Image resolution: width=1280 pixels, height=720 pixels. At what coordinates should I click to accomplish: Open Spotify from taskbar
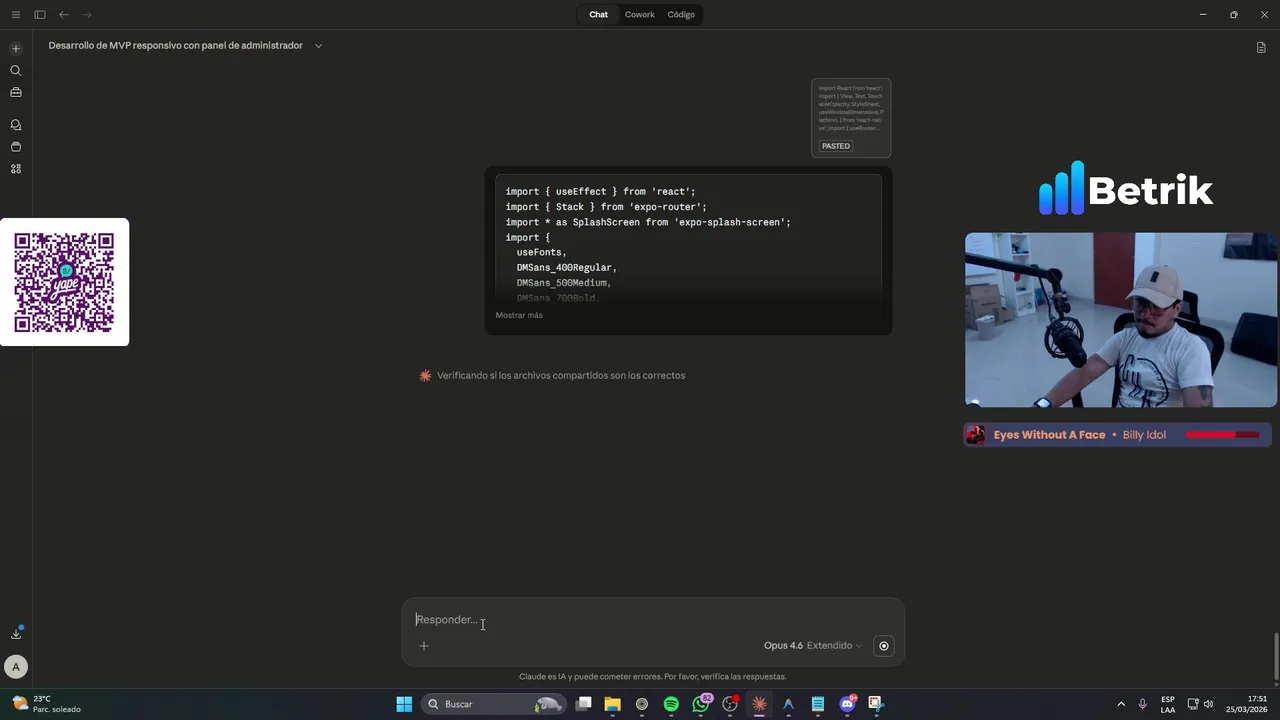(x=671, y=704)
